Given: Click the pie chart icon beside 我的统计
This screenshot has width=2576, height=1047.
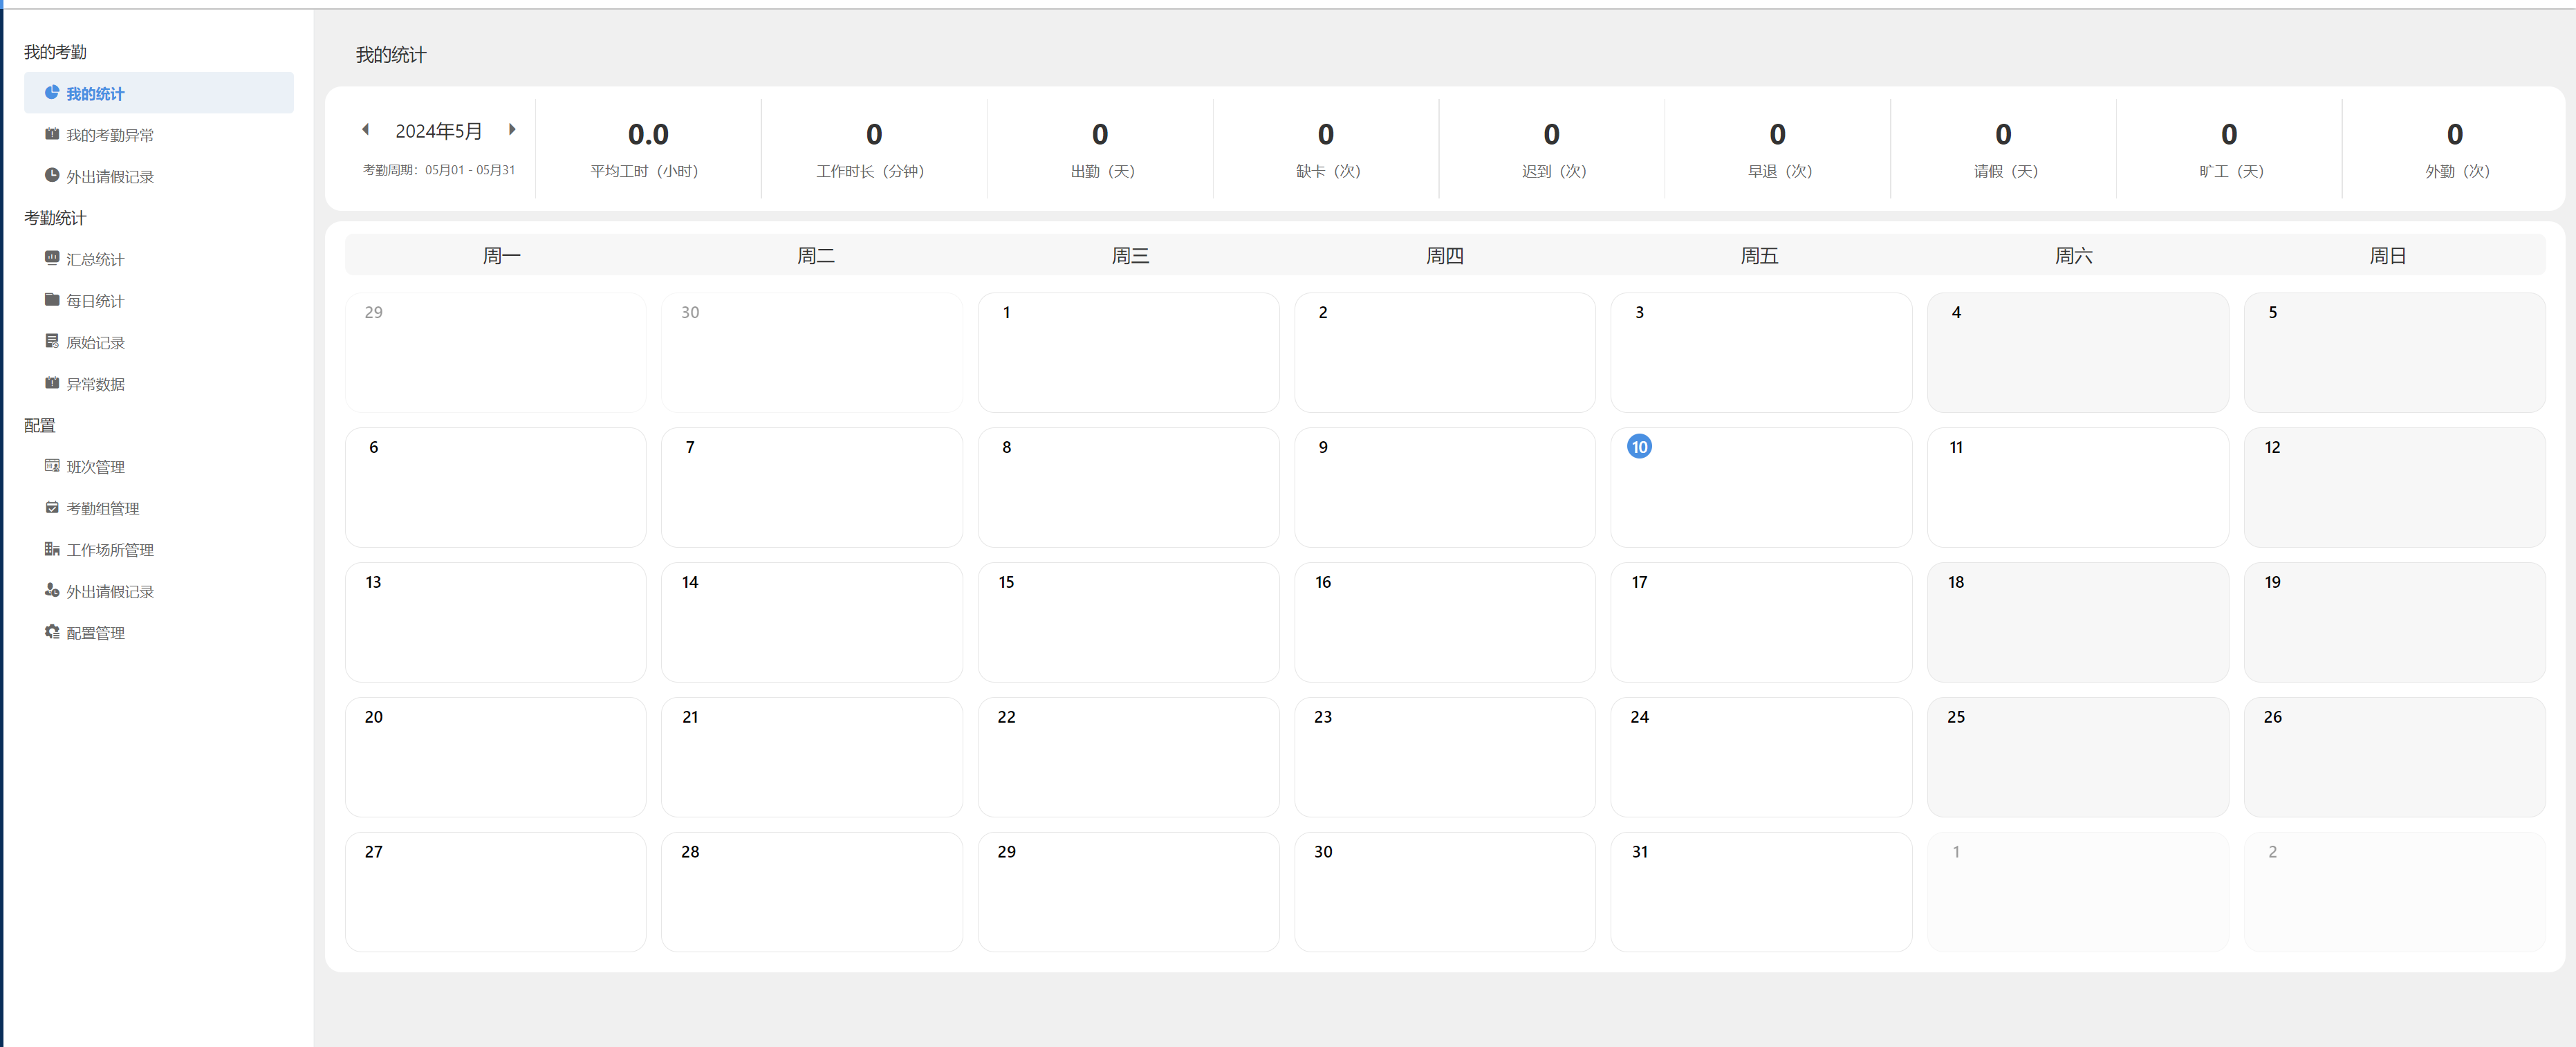Looking at the screenshot, I should [x=52, y=93].
